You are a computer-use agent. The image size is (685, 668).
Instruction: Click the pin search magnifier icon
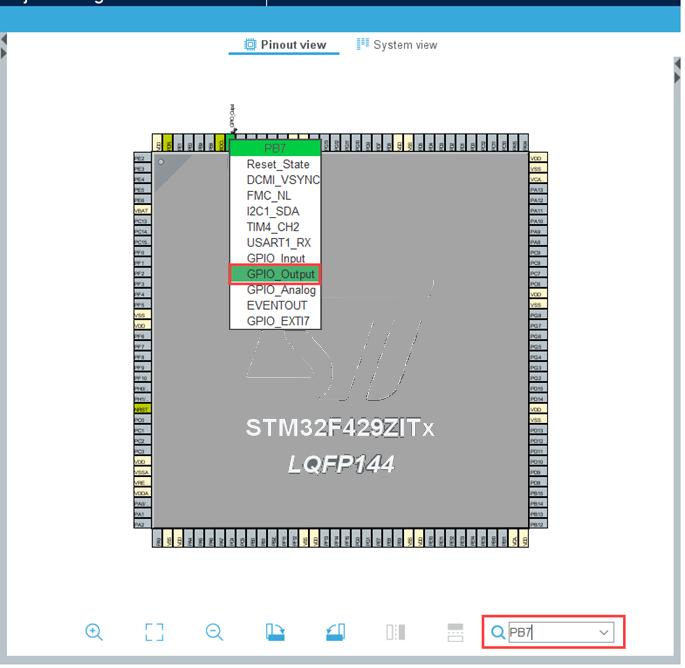(498, 632)
